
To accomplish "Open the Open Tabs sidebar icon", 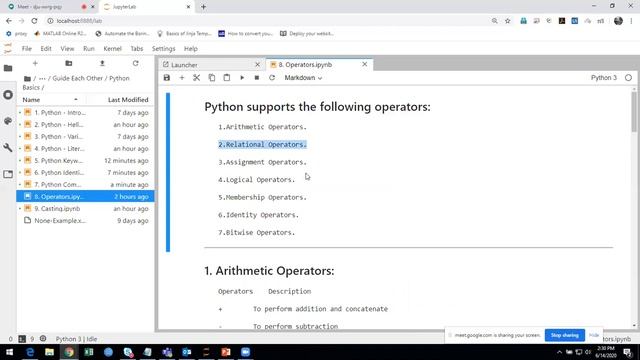I will click(8, 174).
